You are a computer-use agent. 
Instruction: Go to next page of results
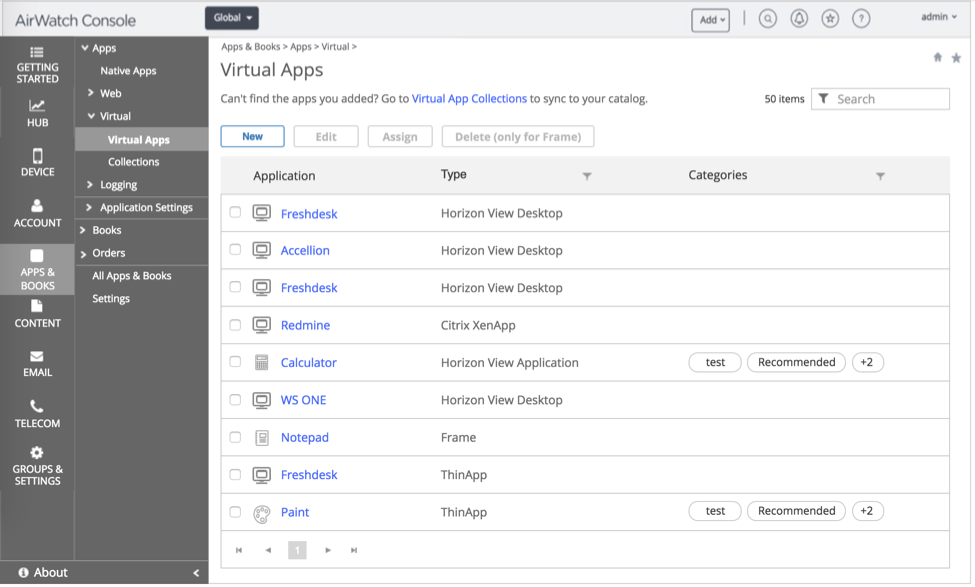click(328, 550)
